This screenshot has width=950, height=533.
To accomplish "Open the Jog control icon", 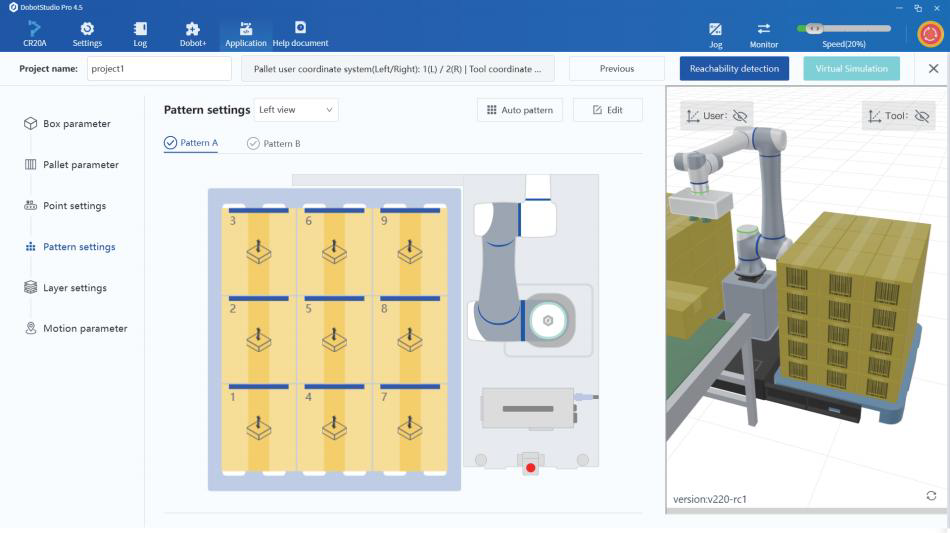I will click(715, 32).
